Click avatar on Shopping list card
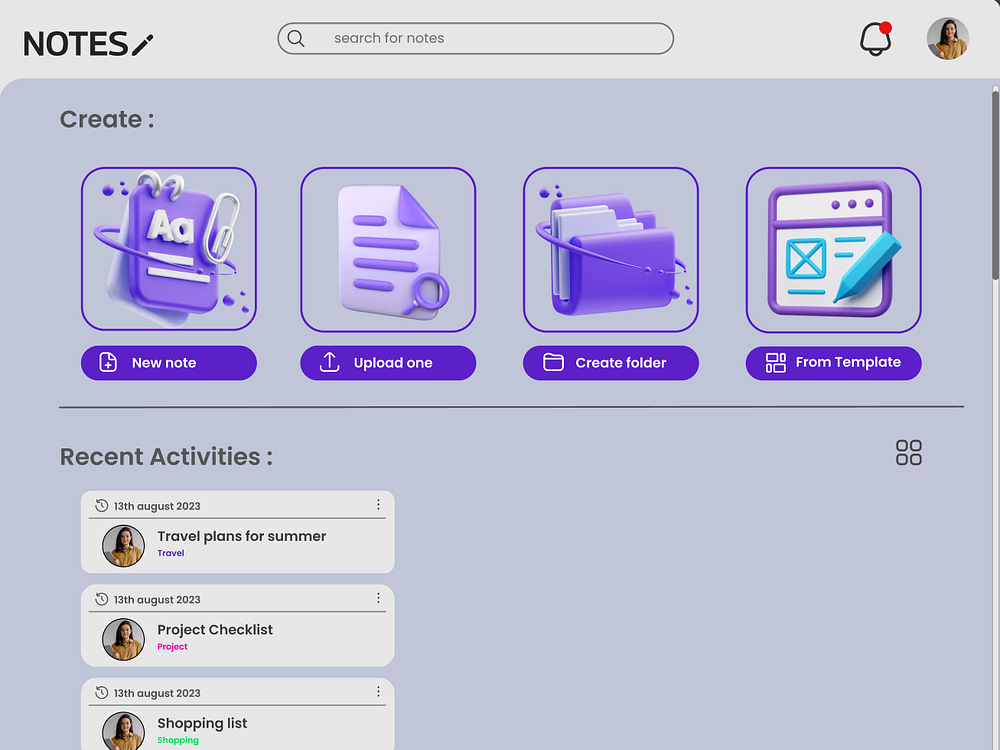Viewport: 1000px width, 750px height. pyautogui.click(x=124, y=731)
